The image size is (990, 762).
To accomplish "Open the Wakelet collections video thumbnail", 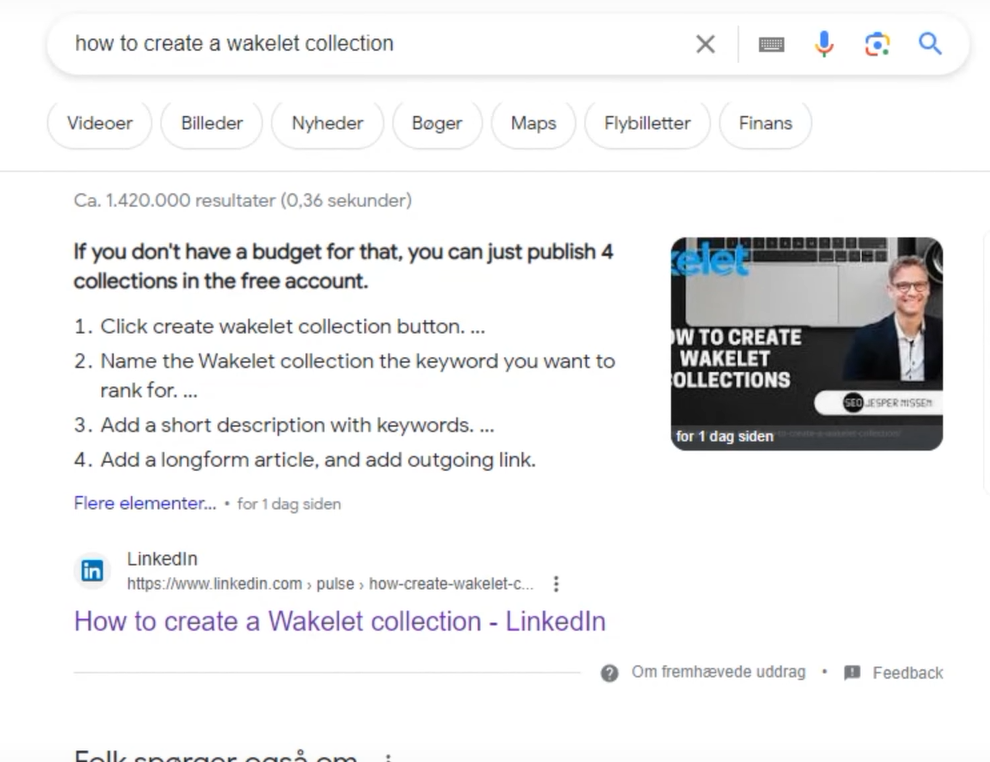I will (806, 343).
